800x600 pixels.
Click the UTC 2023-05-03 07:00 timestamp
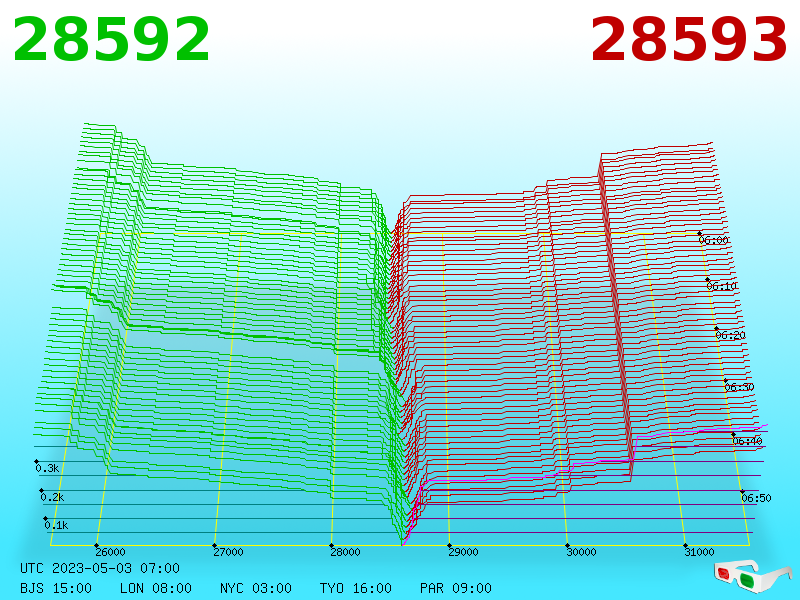click(x=100, y=568)
